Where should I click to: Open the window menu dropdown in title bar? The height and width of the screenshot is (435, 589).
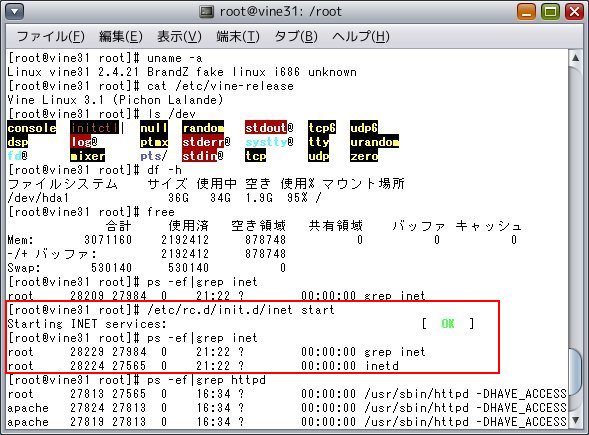[15, 12]
